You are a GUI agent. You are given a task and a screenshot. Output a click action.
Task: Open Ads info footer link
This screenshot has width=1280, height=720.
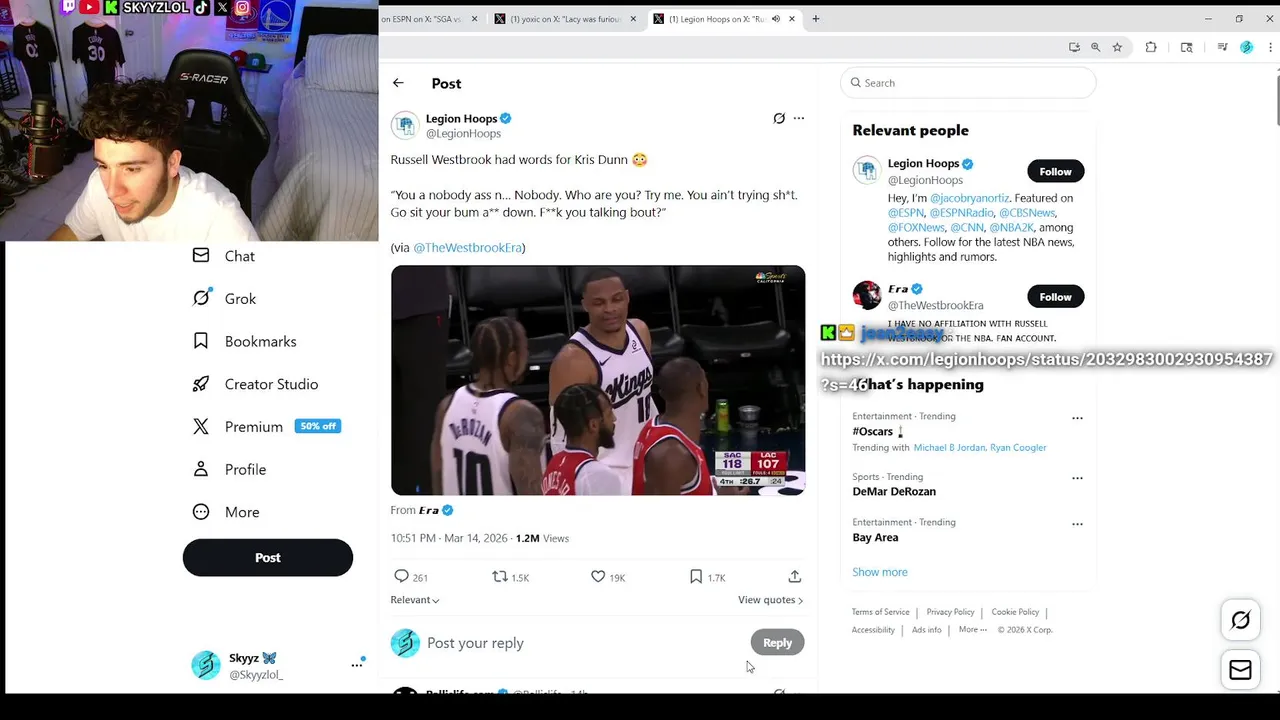tap(927, 630)
